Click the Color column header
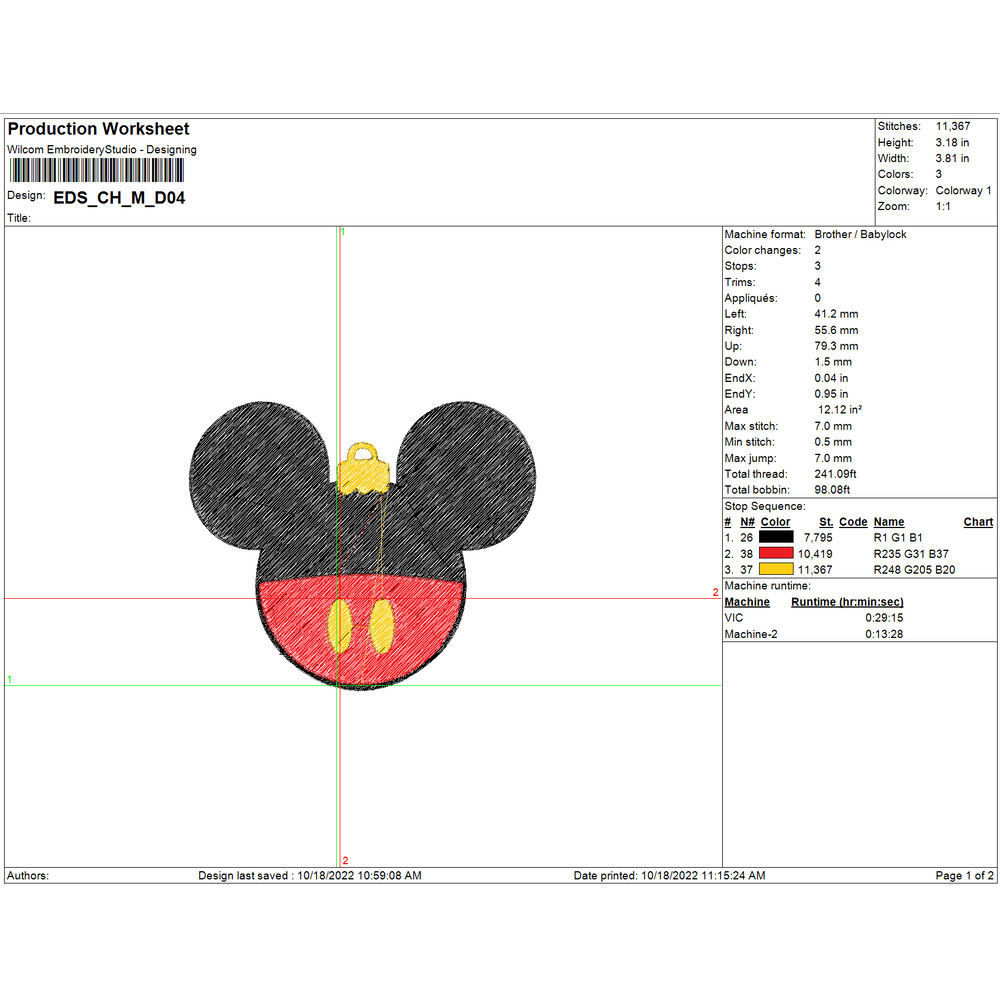 (775, 522)
